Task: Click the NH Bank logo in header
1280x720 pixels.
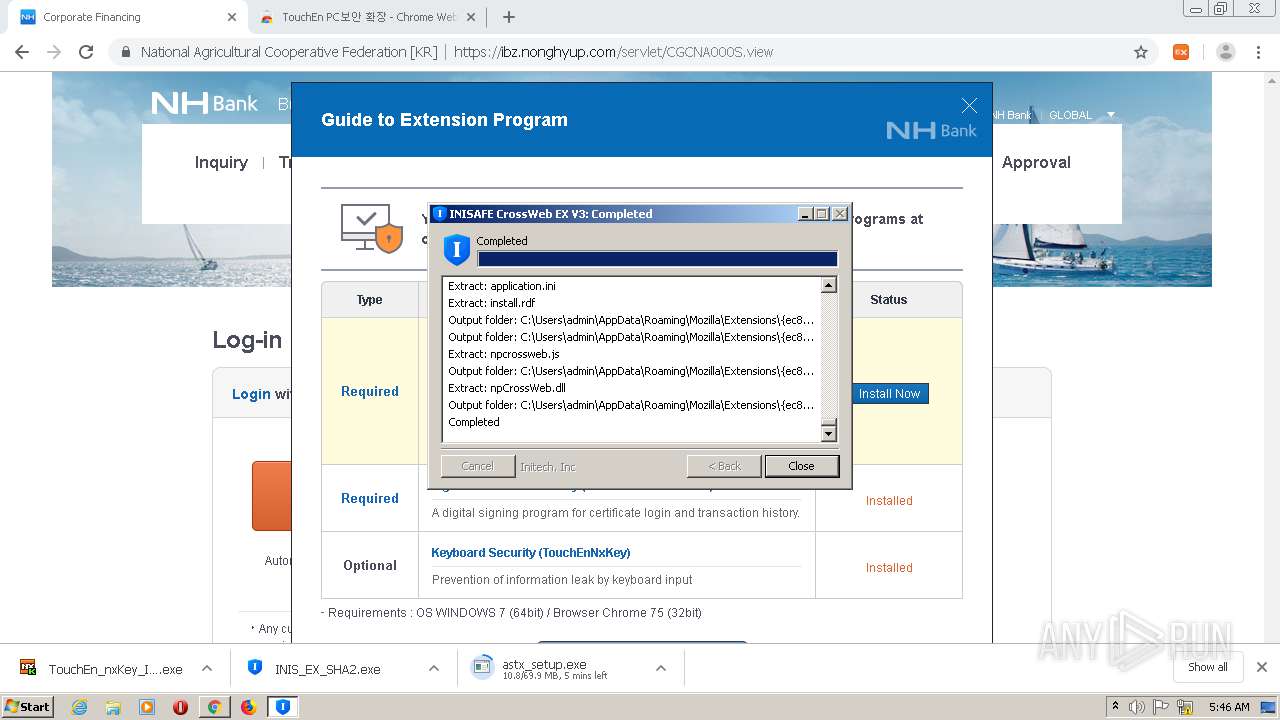Action: tap(204, 103)
